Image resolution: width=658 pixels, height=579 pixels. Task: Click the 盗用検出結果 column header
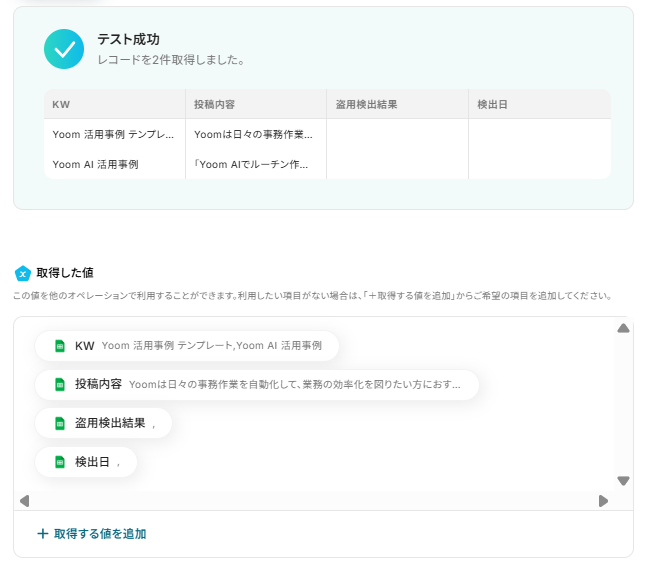pos(397,104)
